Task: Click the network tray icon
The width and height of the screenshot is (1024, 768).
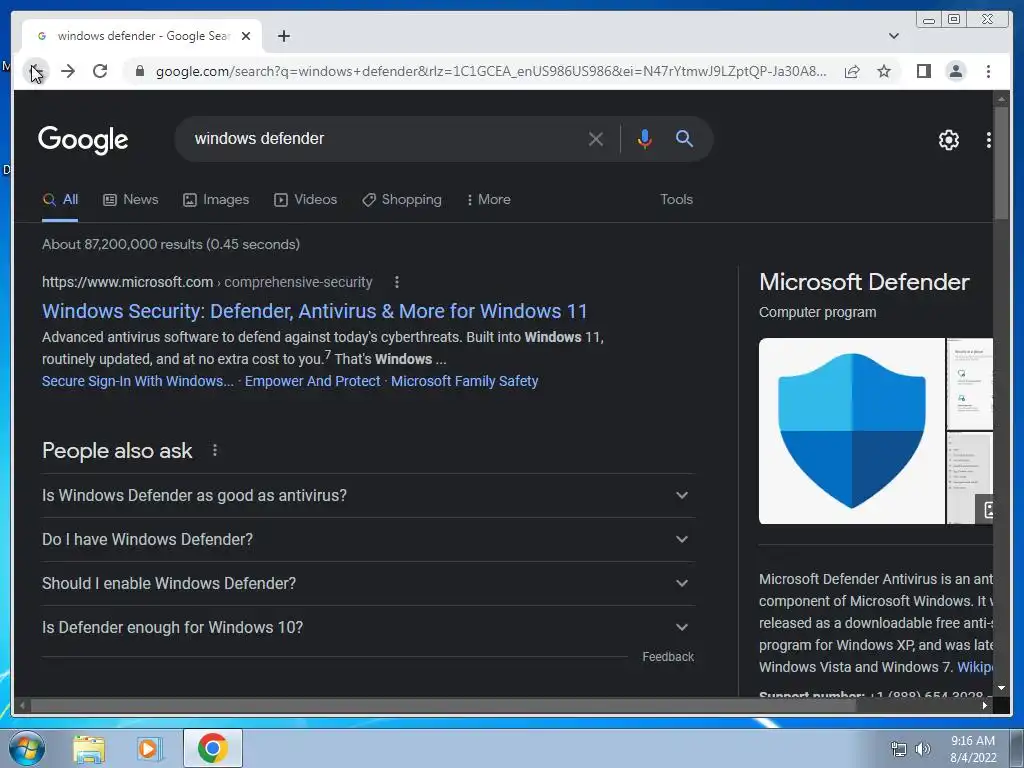Action: click(899, 749)
